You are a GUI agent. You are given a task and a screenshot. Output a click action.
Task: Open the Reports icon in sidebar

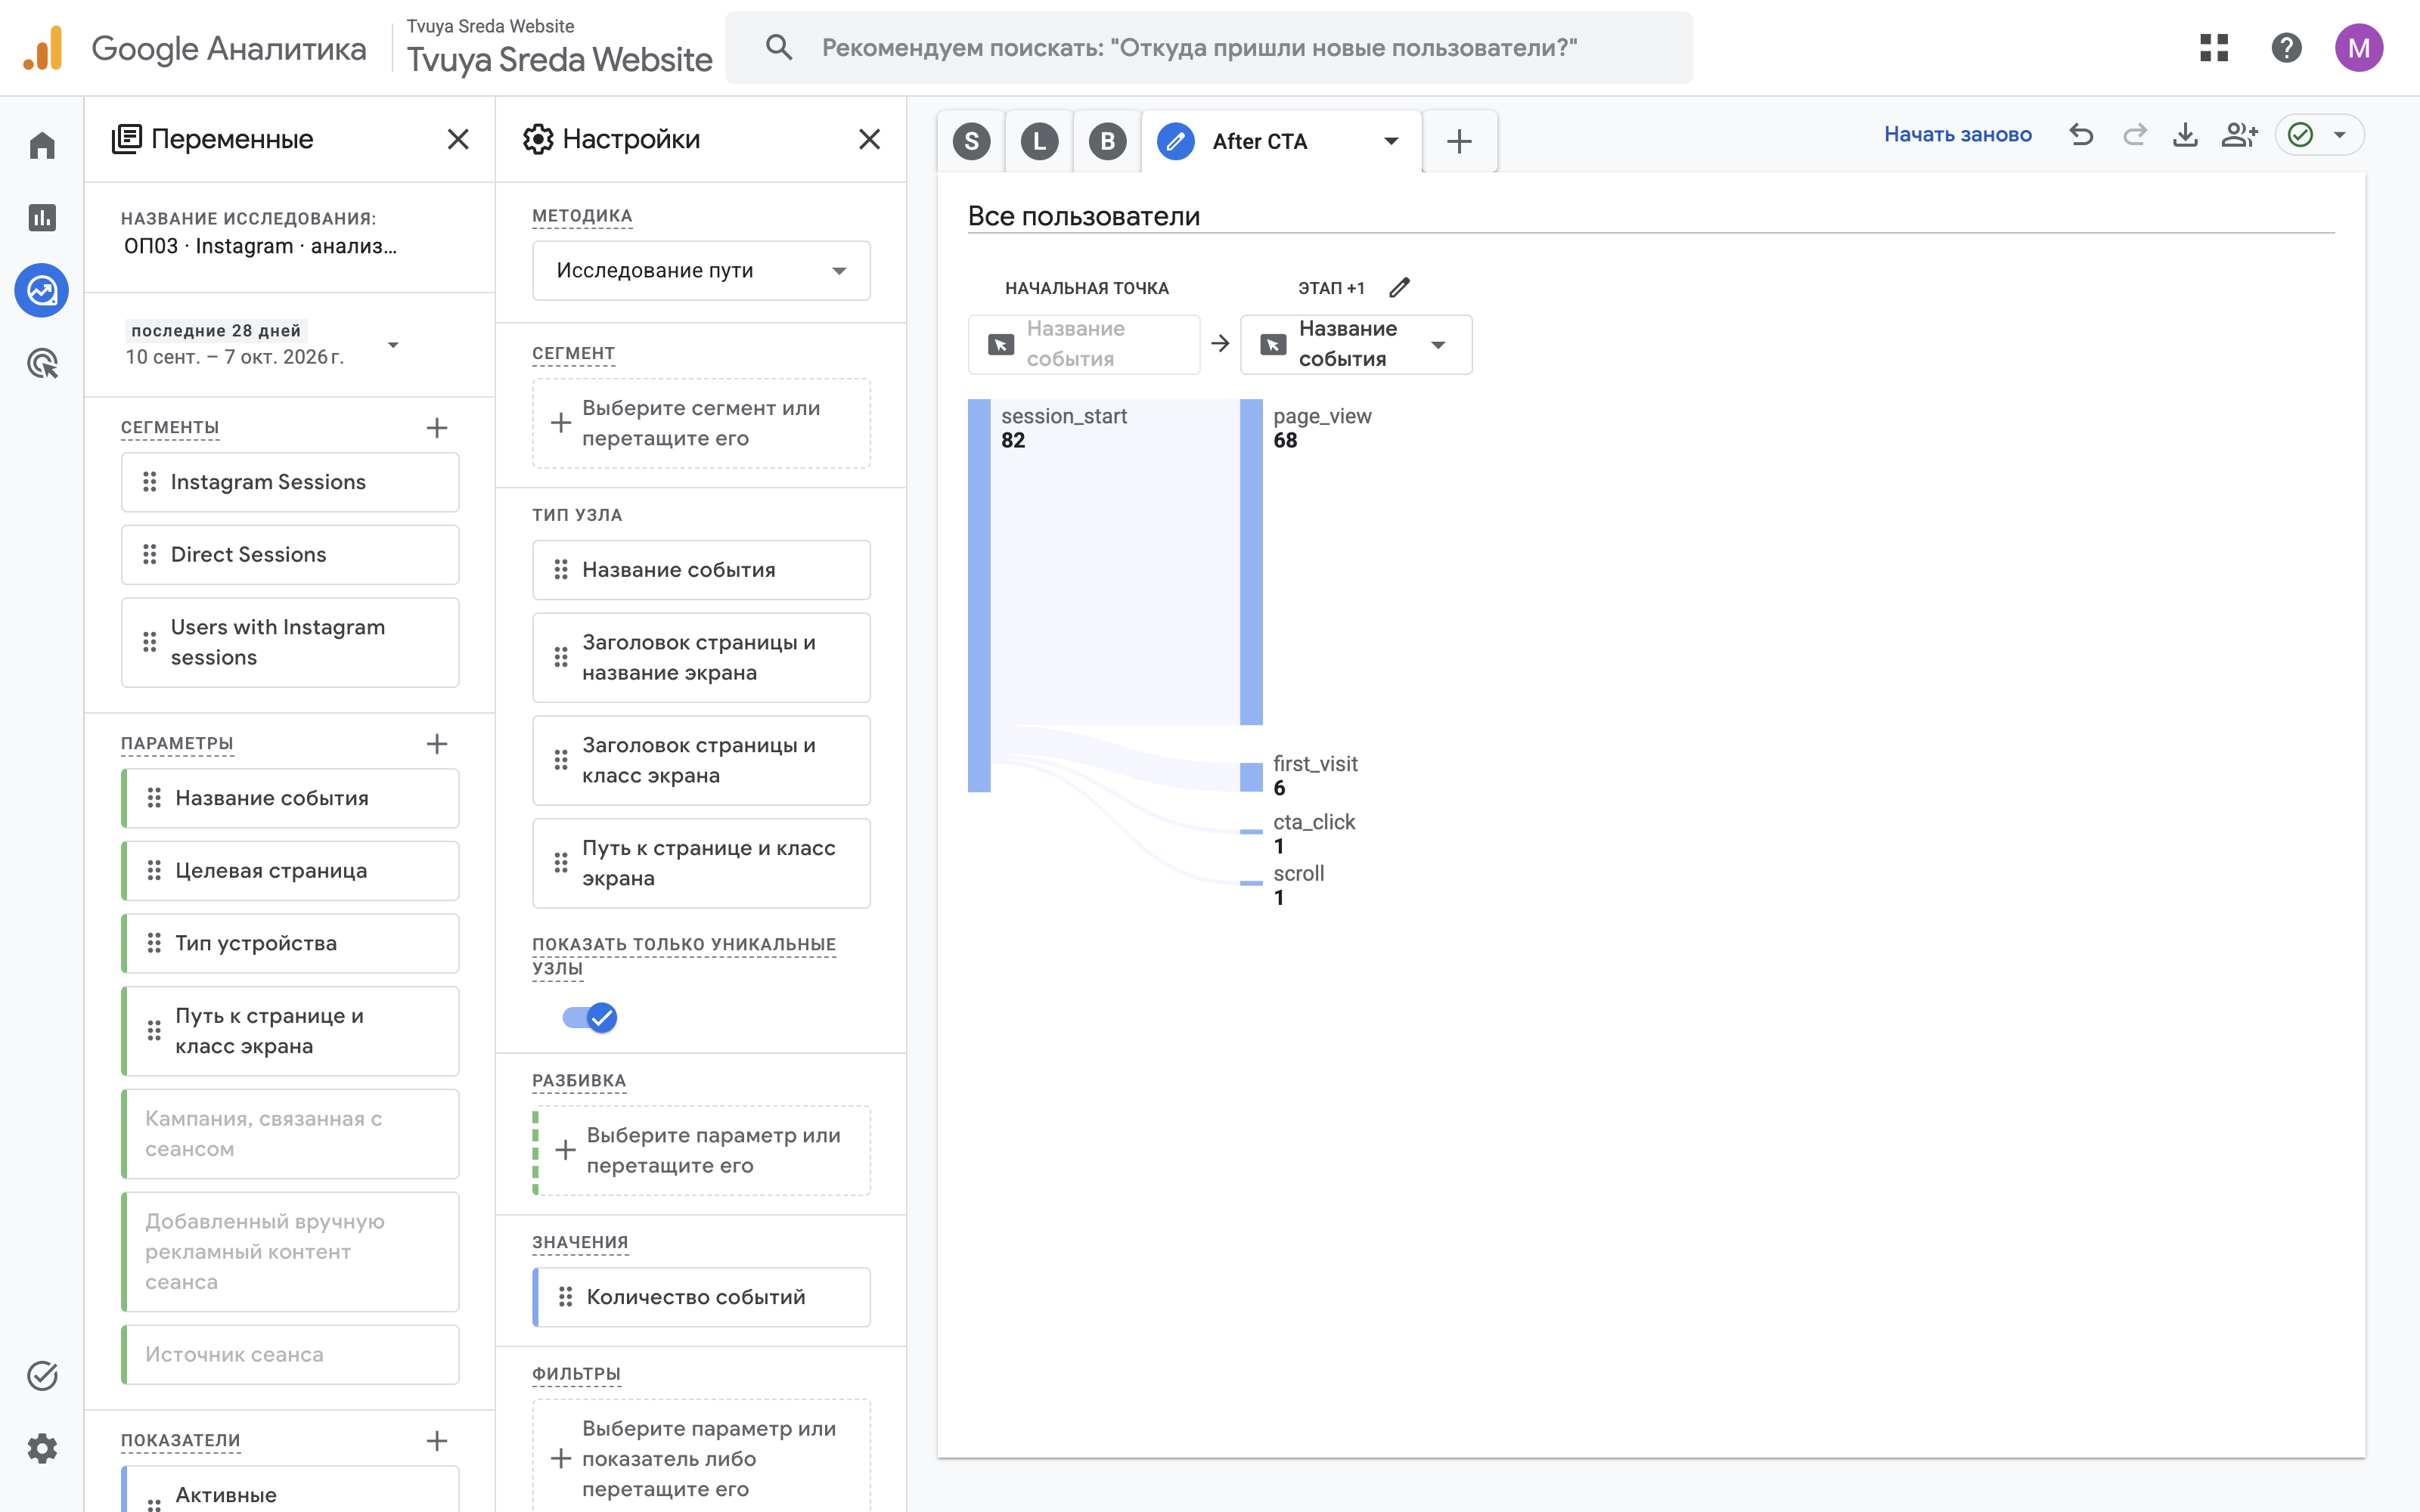tap(42, 217)
